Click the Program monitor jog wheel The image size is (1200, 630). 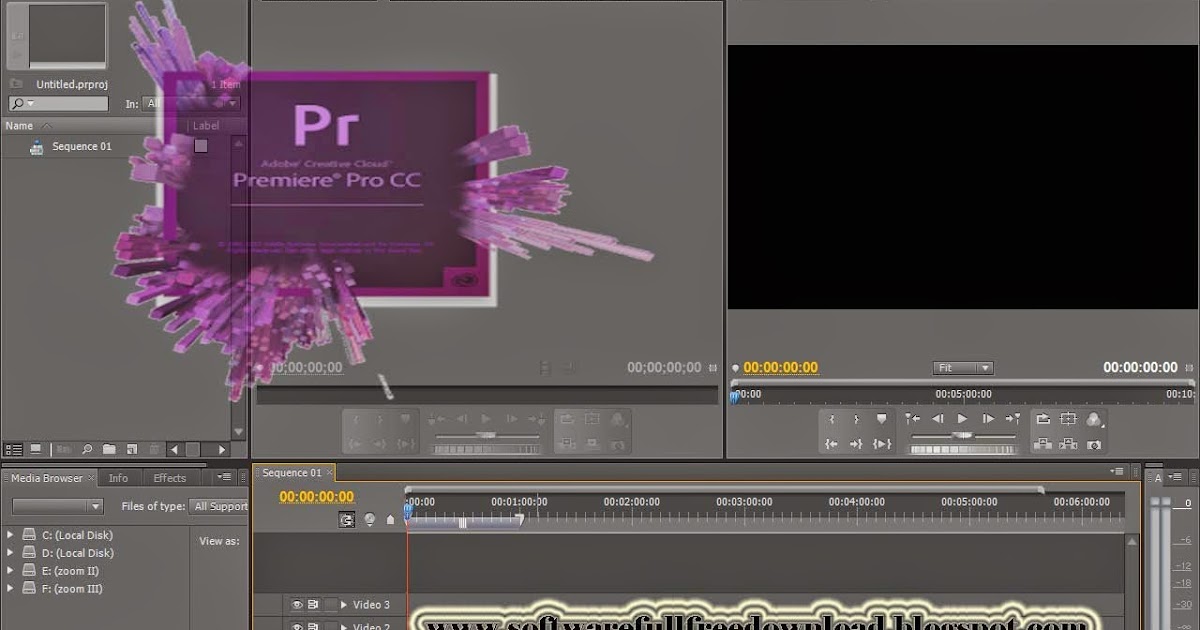[x=962, y=449]
